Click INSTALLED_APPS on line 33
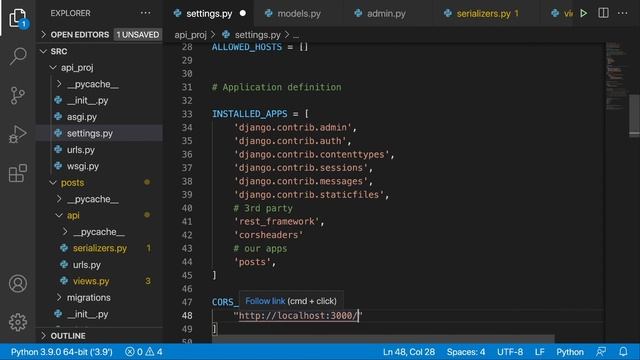The image size is (640, 360). (249, 114)
